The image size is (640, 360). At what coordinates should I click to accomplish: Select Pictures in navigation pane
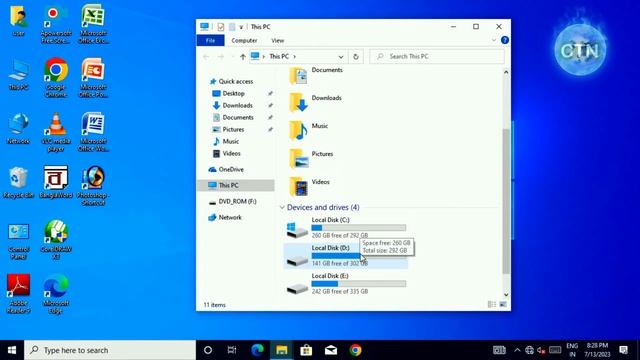[229, 129]
